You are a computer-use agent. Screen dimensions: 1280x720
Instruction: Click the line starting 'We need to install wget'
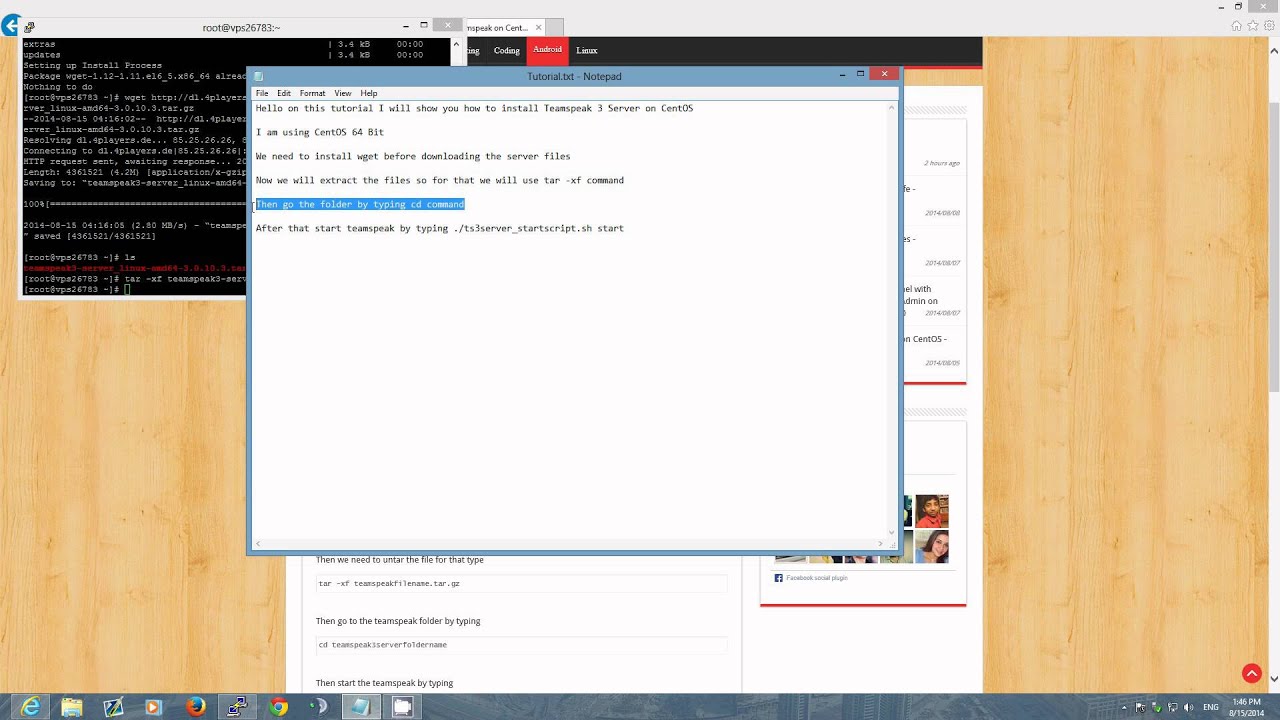[413, 156]
